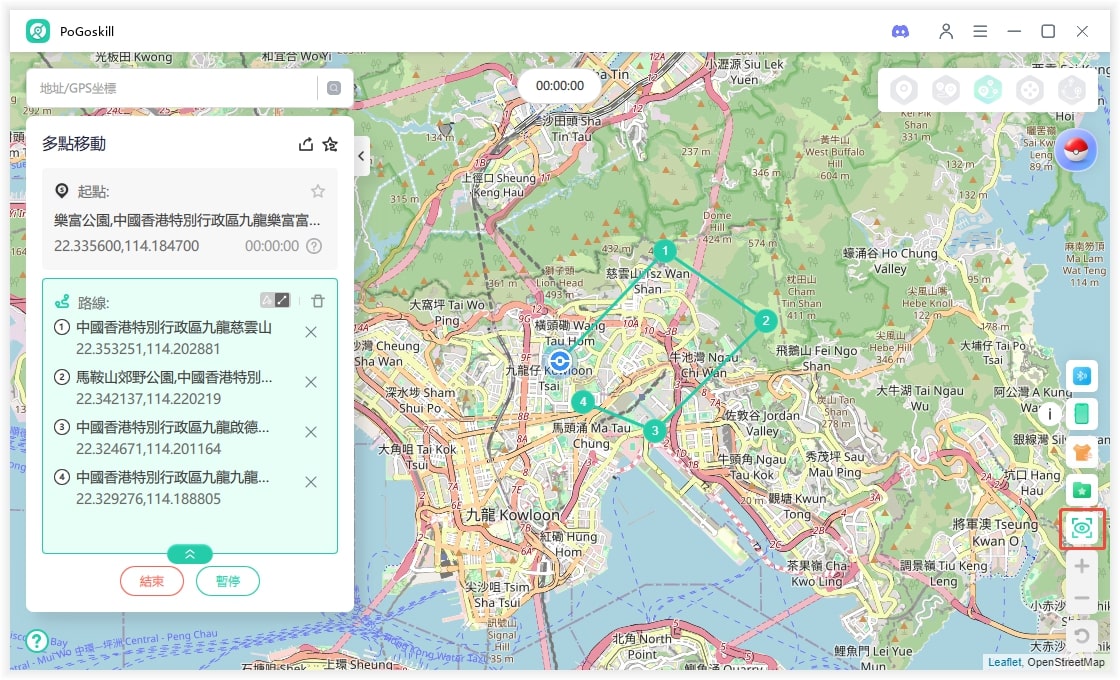Viewport: 1120px width, 680px height.
Task: Click the 結束 end button
Action: [x=152, y=581]
